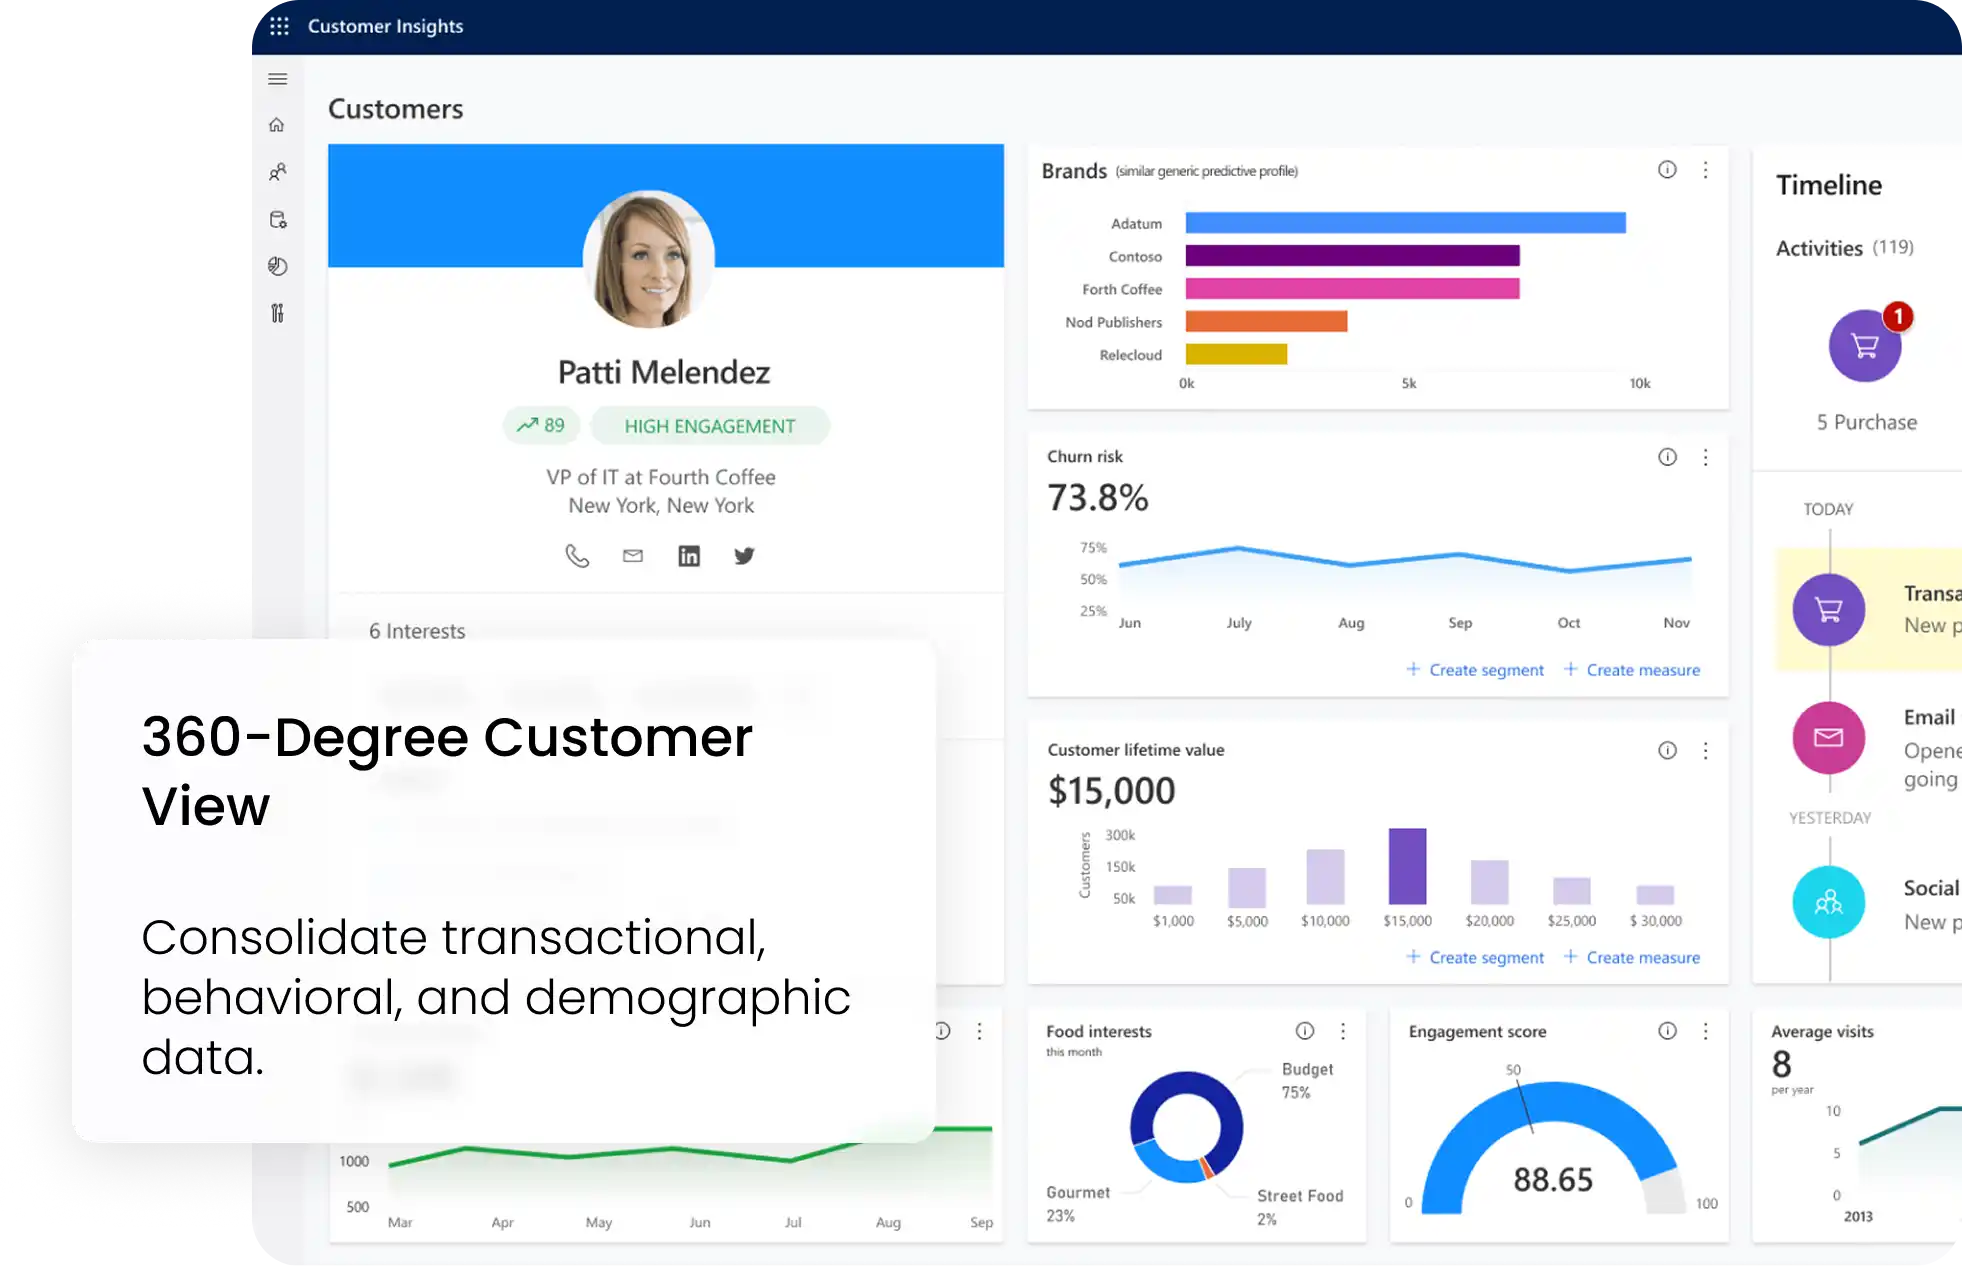Click the purchase cart icon on the Timeline

coord(1864,345)
